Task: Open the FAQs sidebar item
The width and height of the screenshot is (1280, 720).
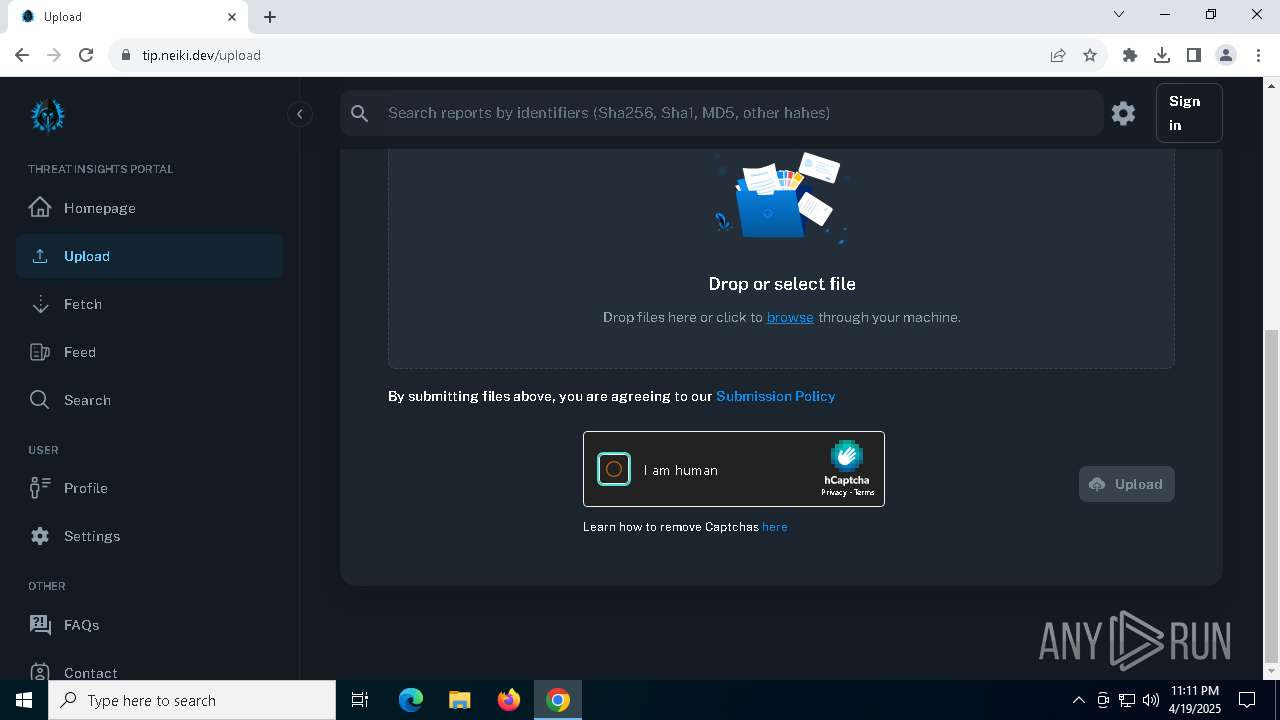Action: 149,625
